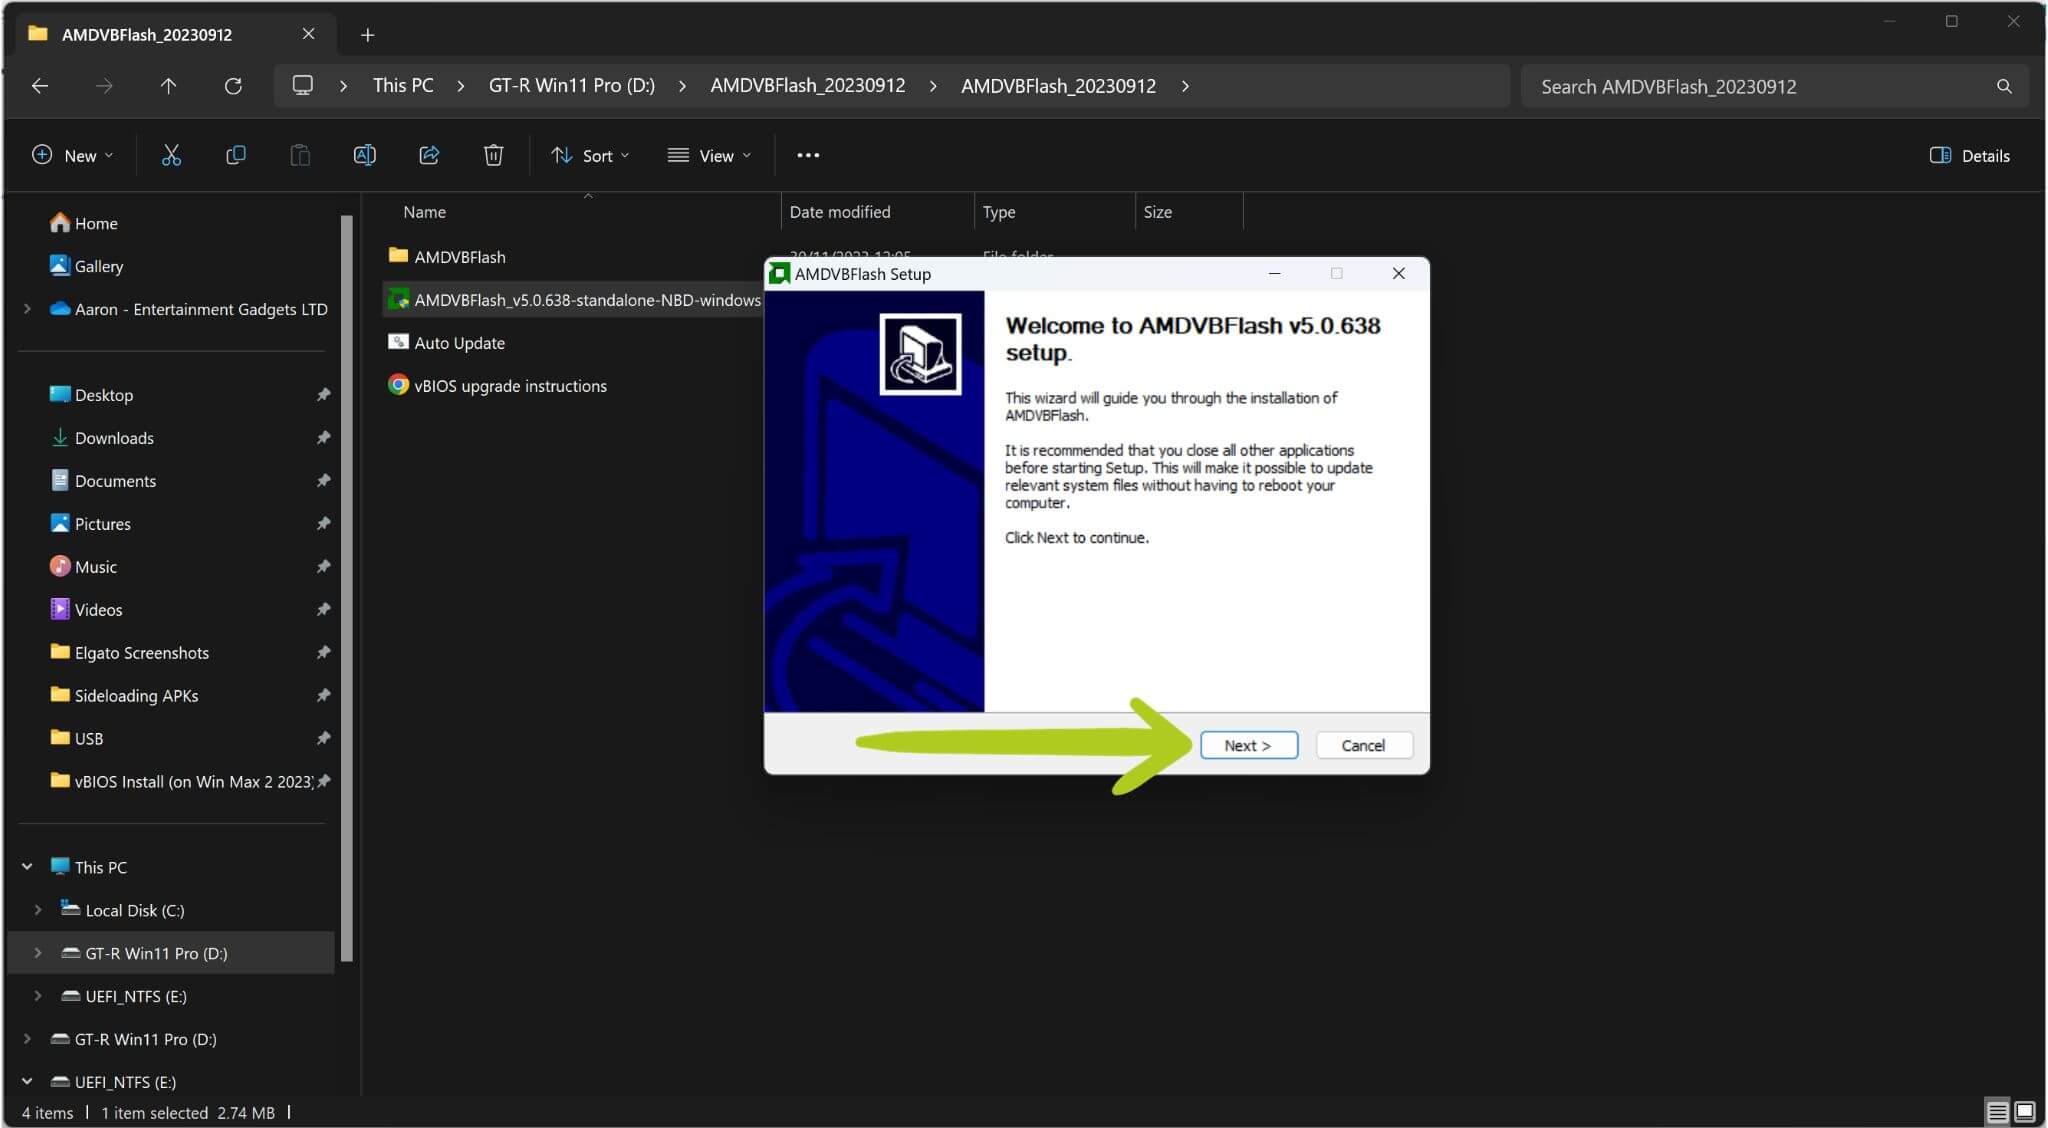Click the Share icon in toolbar
The height and width of the screenshot is (1128, 2048).
coord(429,155)
